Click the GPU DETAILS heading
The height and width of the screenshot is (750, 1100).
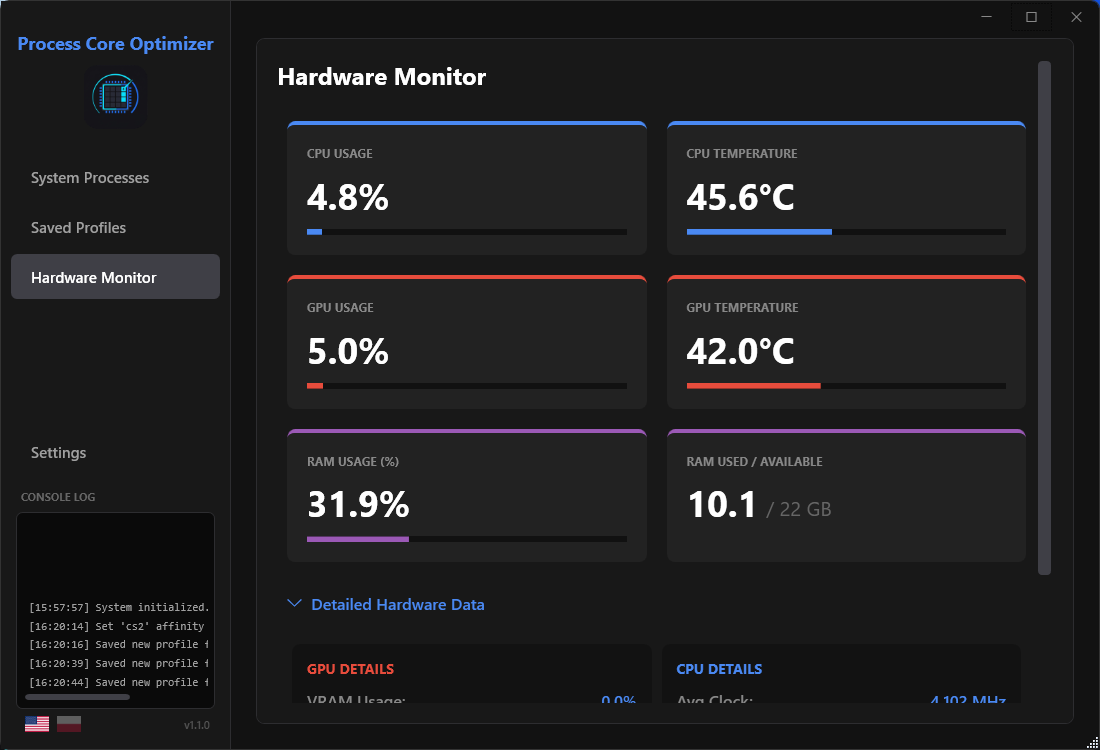(x=350, y=669)
